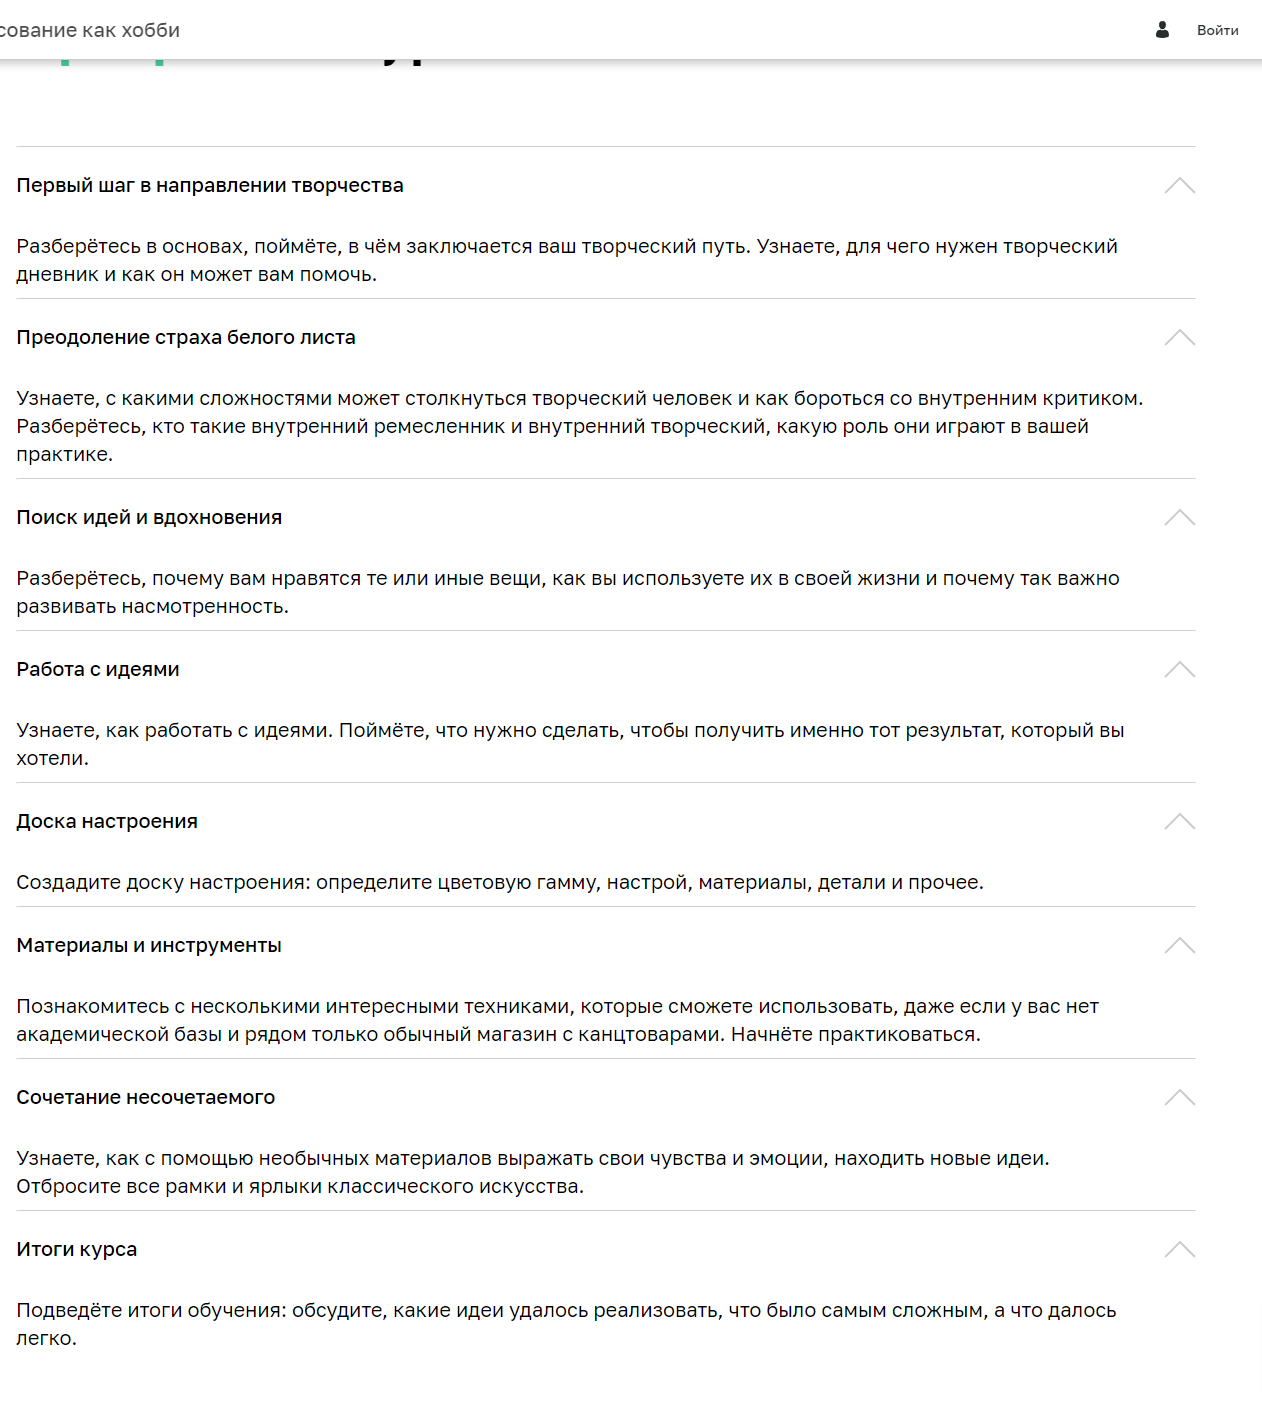Screen dimensions: 1262x1412
Task: Select the "Работа с идеями" heading
Action: point(97,669)
